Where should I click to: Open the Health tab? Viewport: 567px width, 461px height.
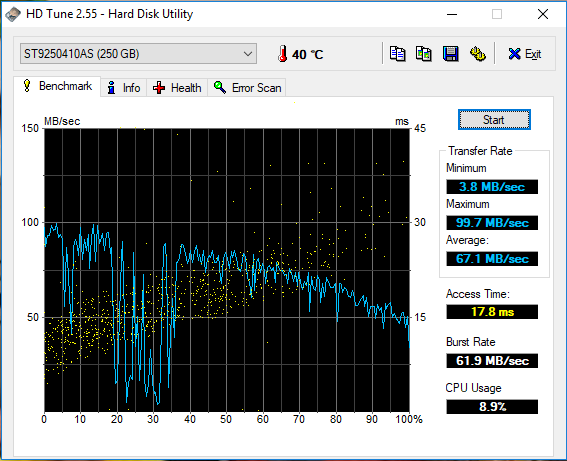click(x=177, y=87)
